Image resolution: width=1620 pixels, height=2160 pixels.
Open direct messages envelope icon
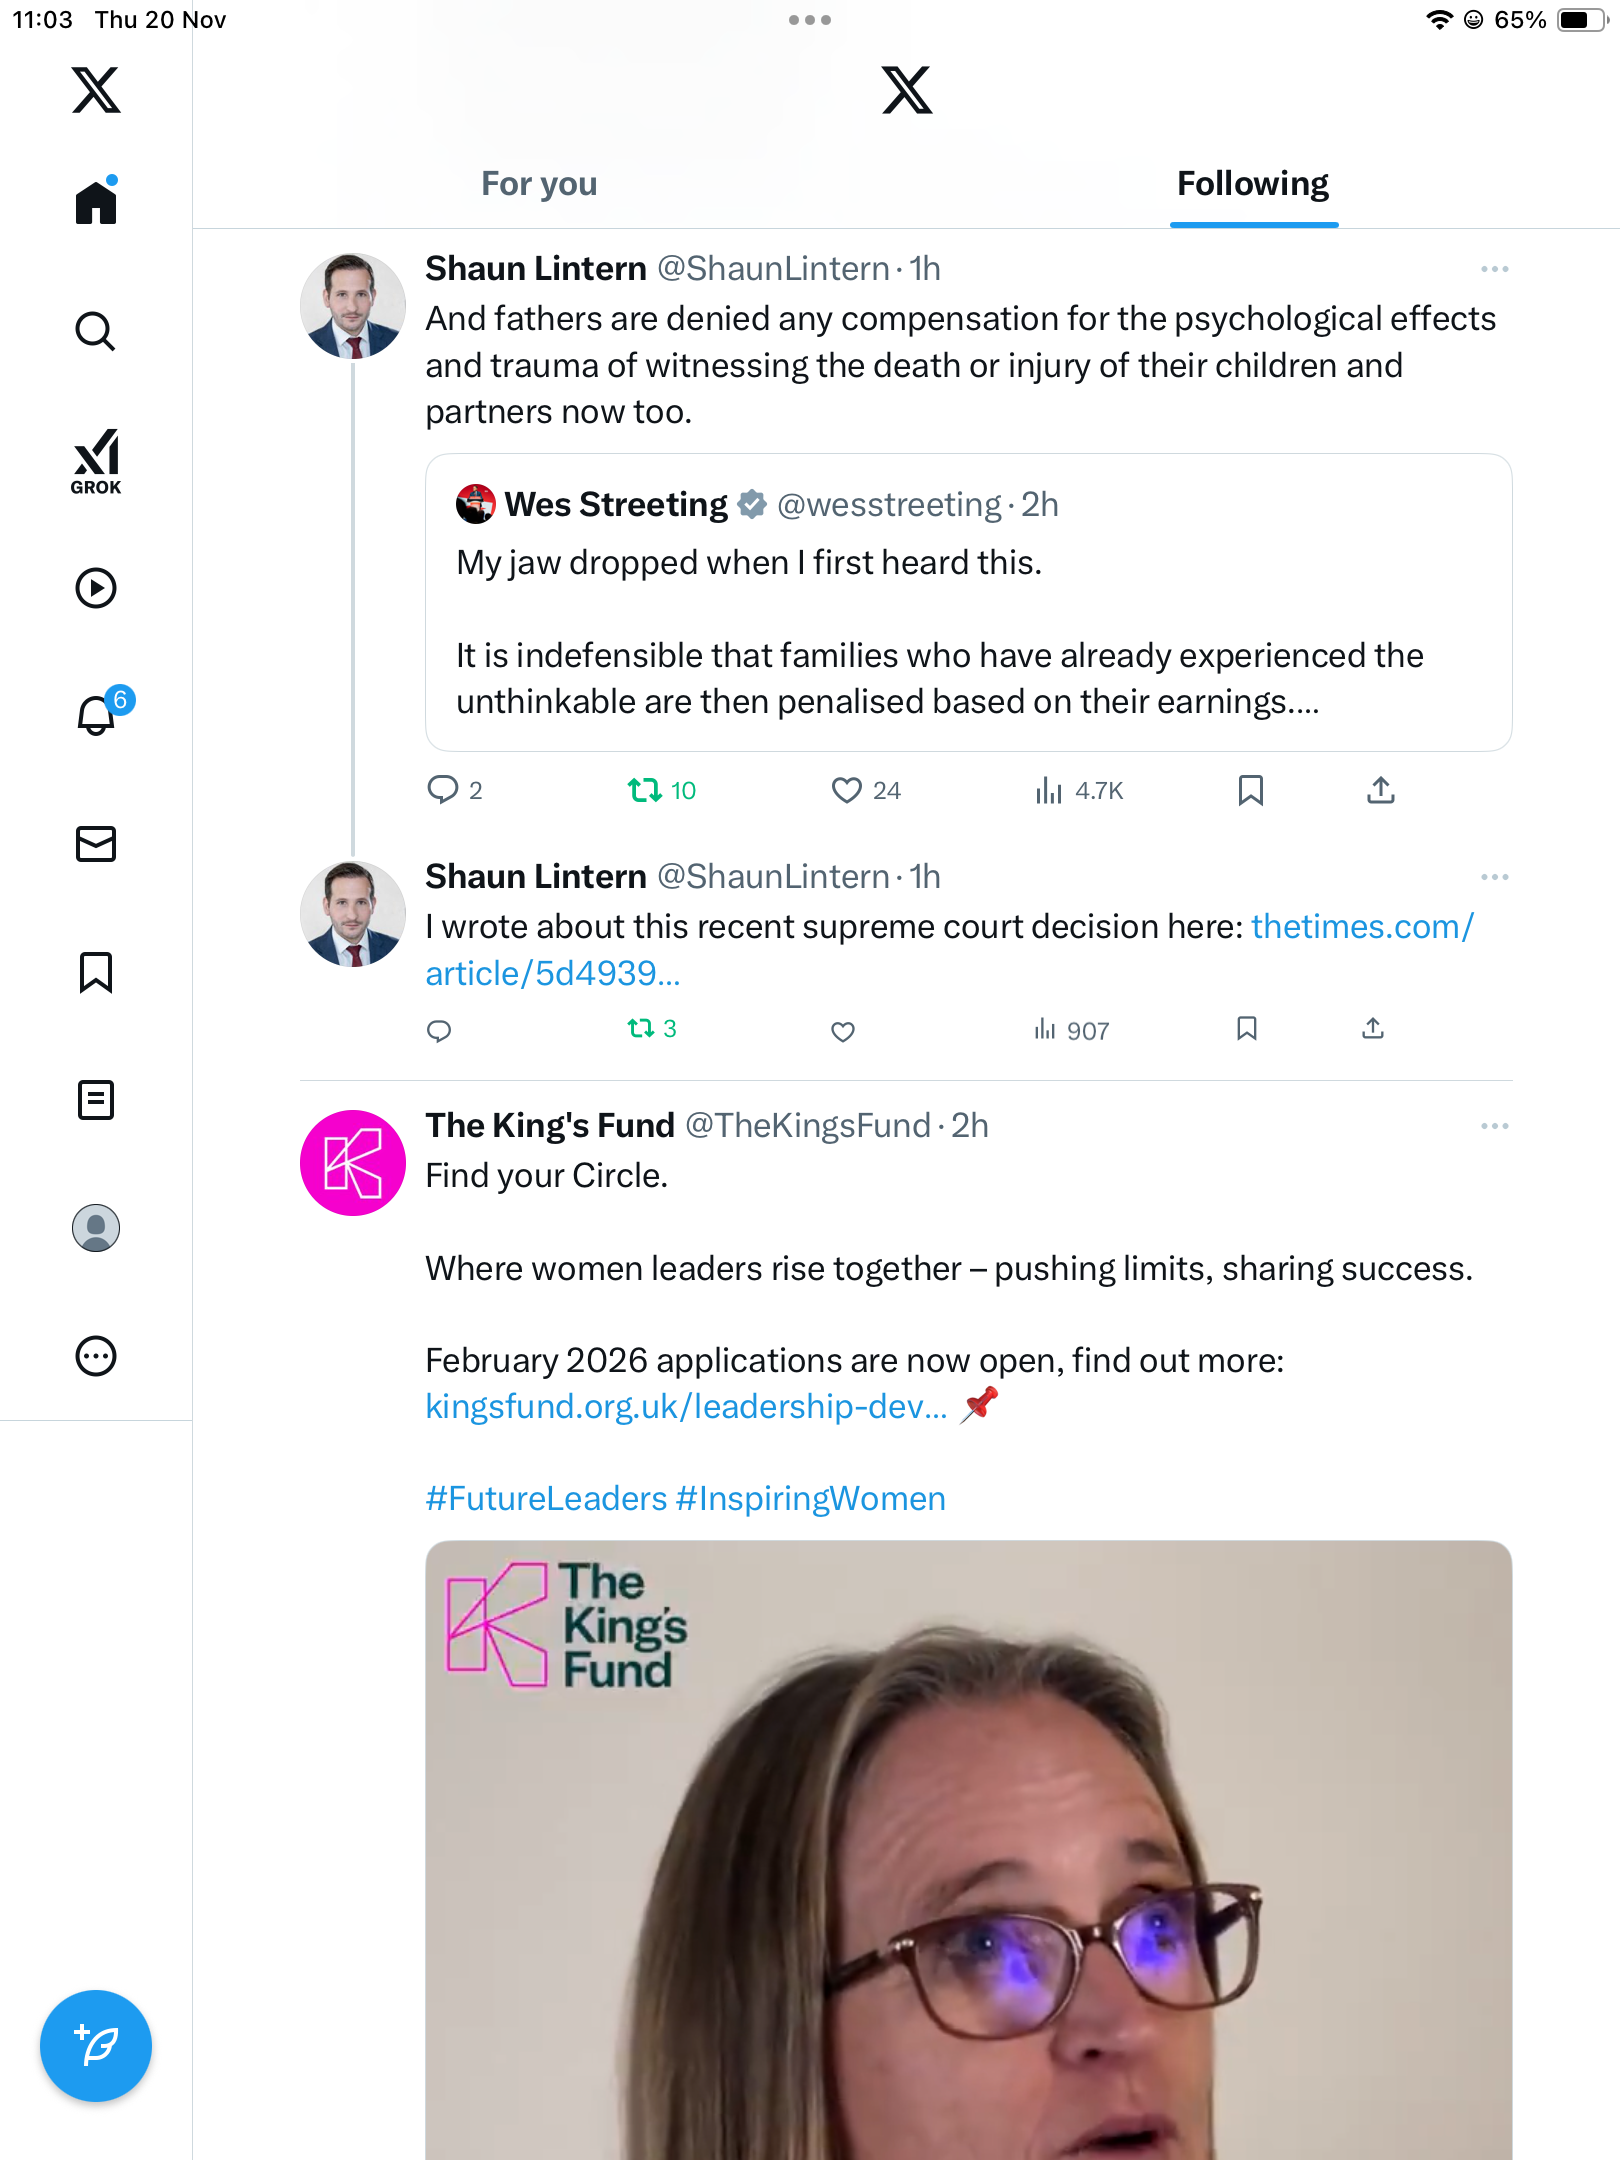pyautogui.click(x=96, y=844)
